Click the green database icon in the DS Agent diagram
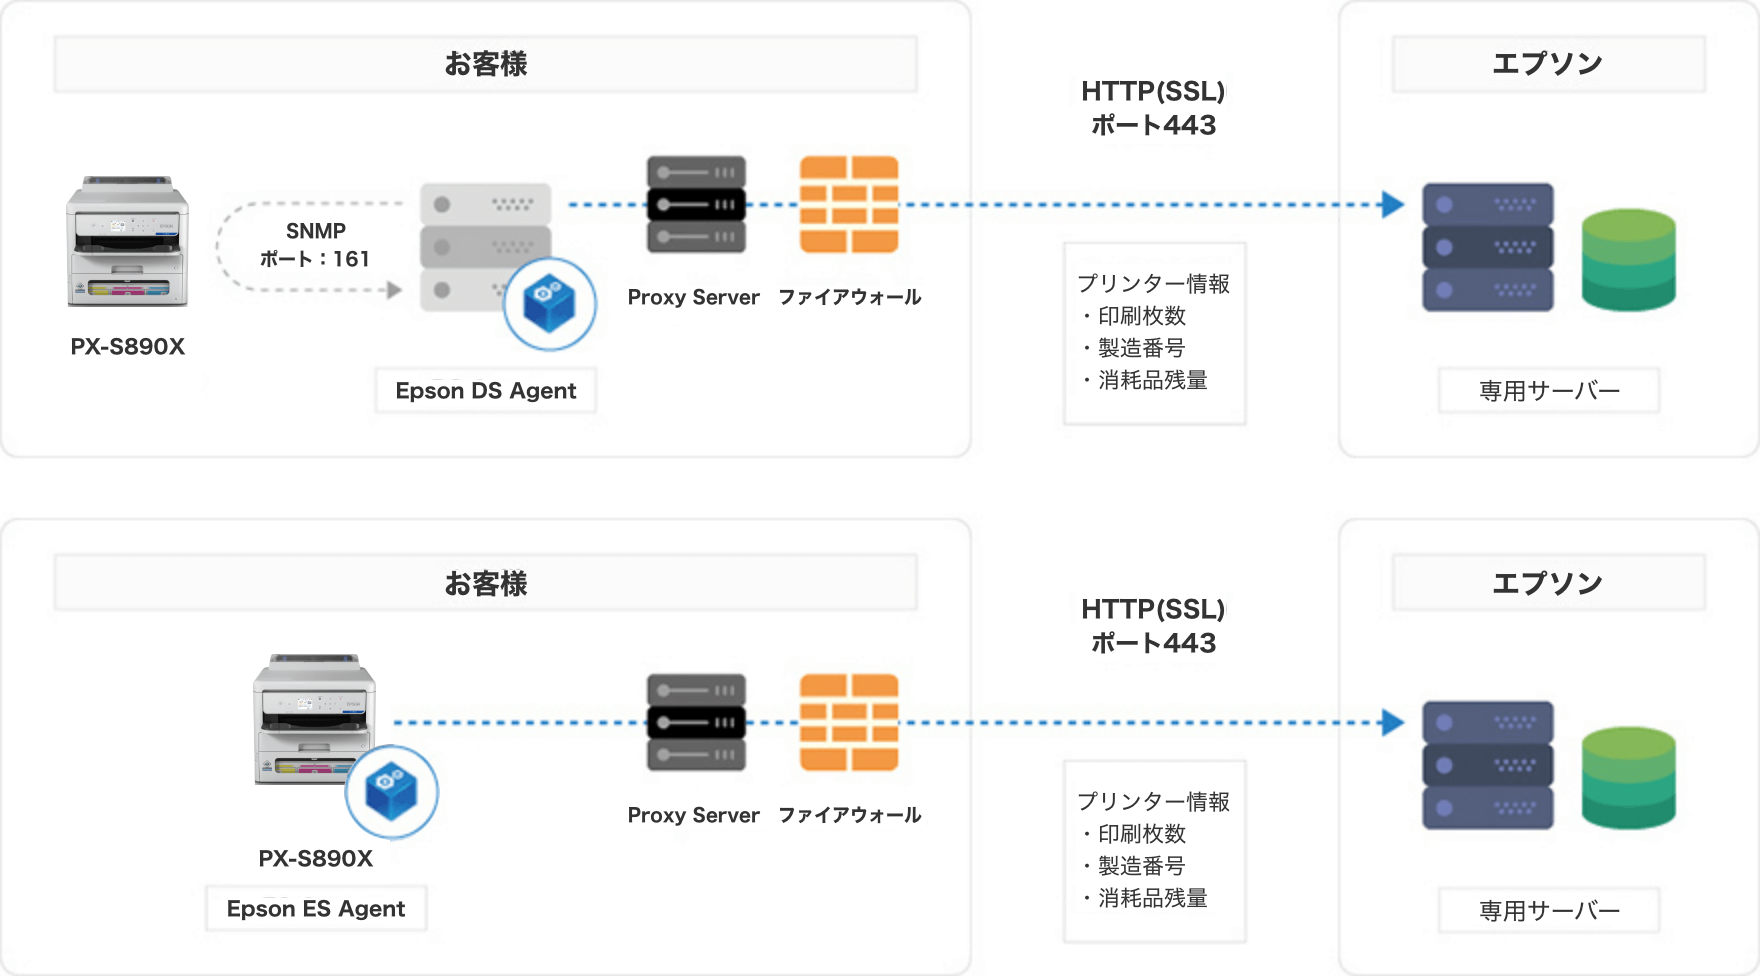1760x976 pixels. coord(1628,260)
